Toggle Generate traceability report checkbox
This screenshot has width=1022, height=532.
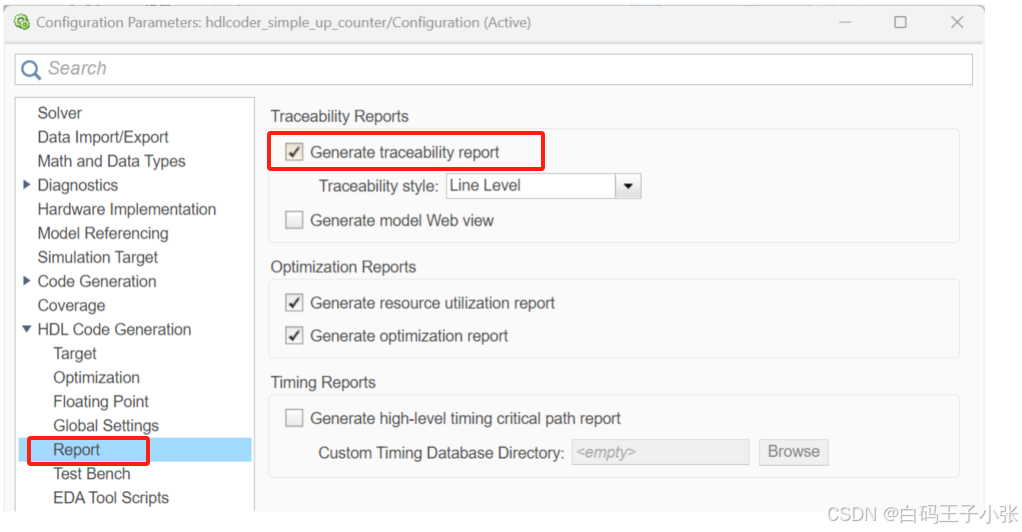pyautogui.click(x=294, y=152)
